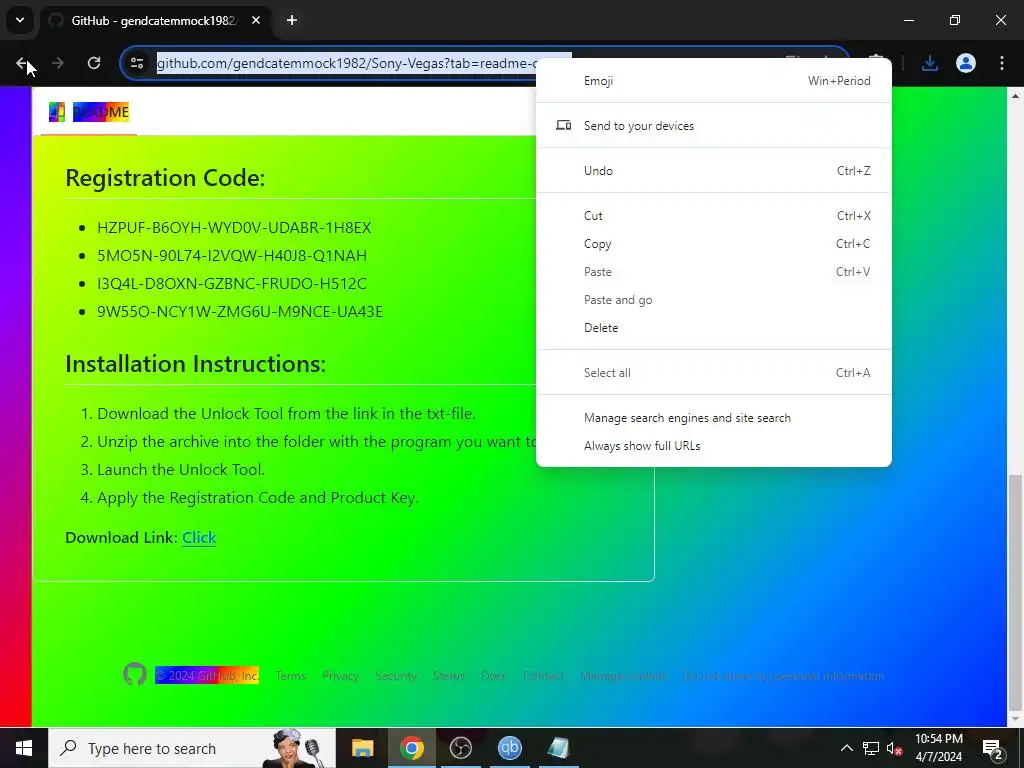Click step 'Launch the Unlock Tool.'
This screenshot has height=768, width=1024.
pyautogui.click(x=181, y=470)
